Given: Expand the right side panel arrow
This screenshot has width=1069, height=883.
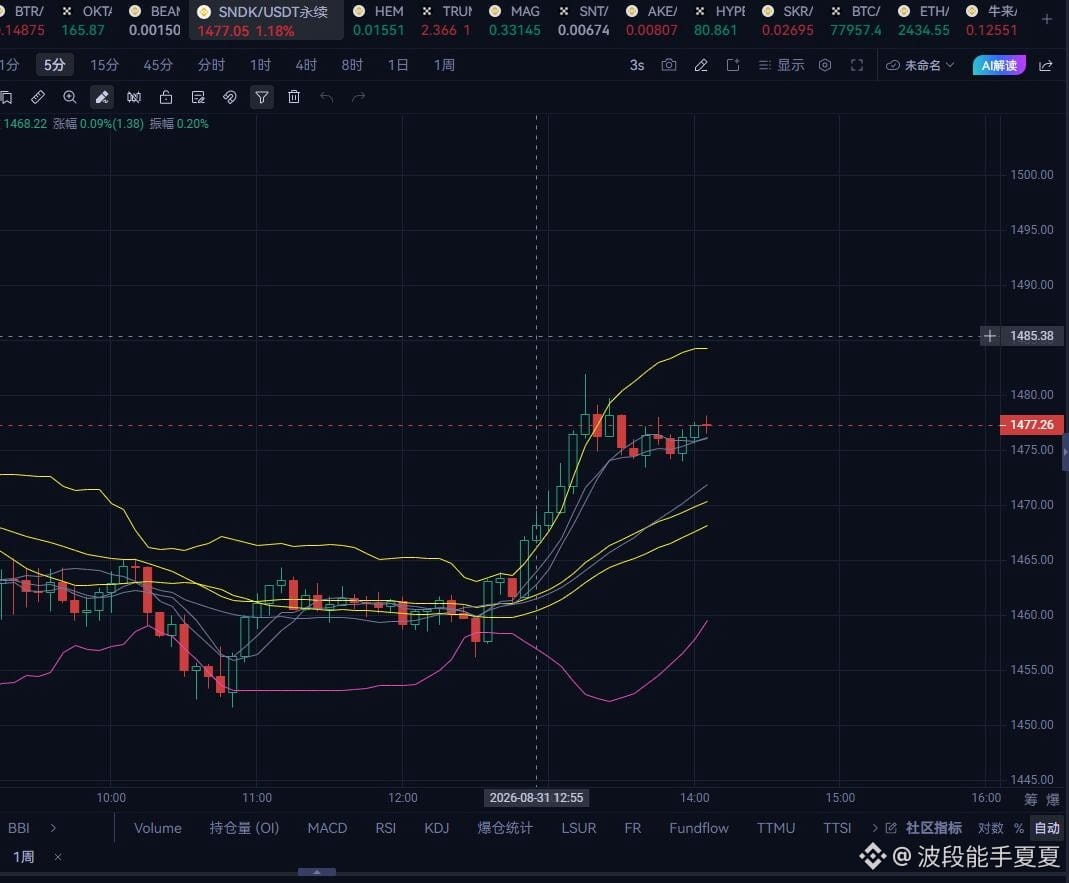Looking at the screenshot, I should [x=1065, y=452].
